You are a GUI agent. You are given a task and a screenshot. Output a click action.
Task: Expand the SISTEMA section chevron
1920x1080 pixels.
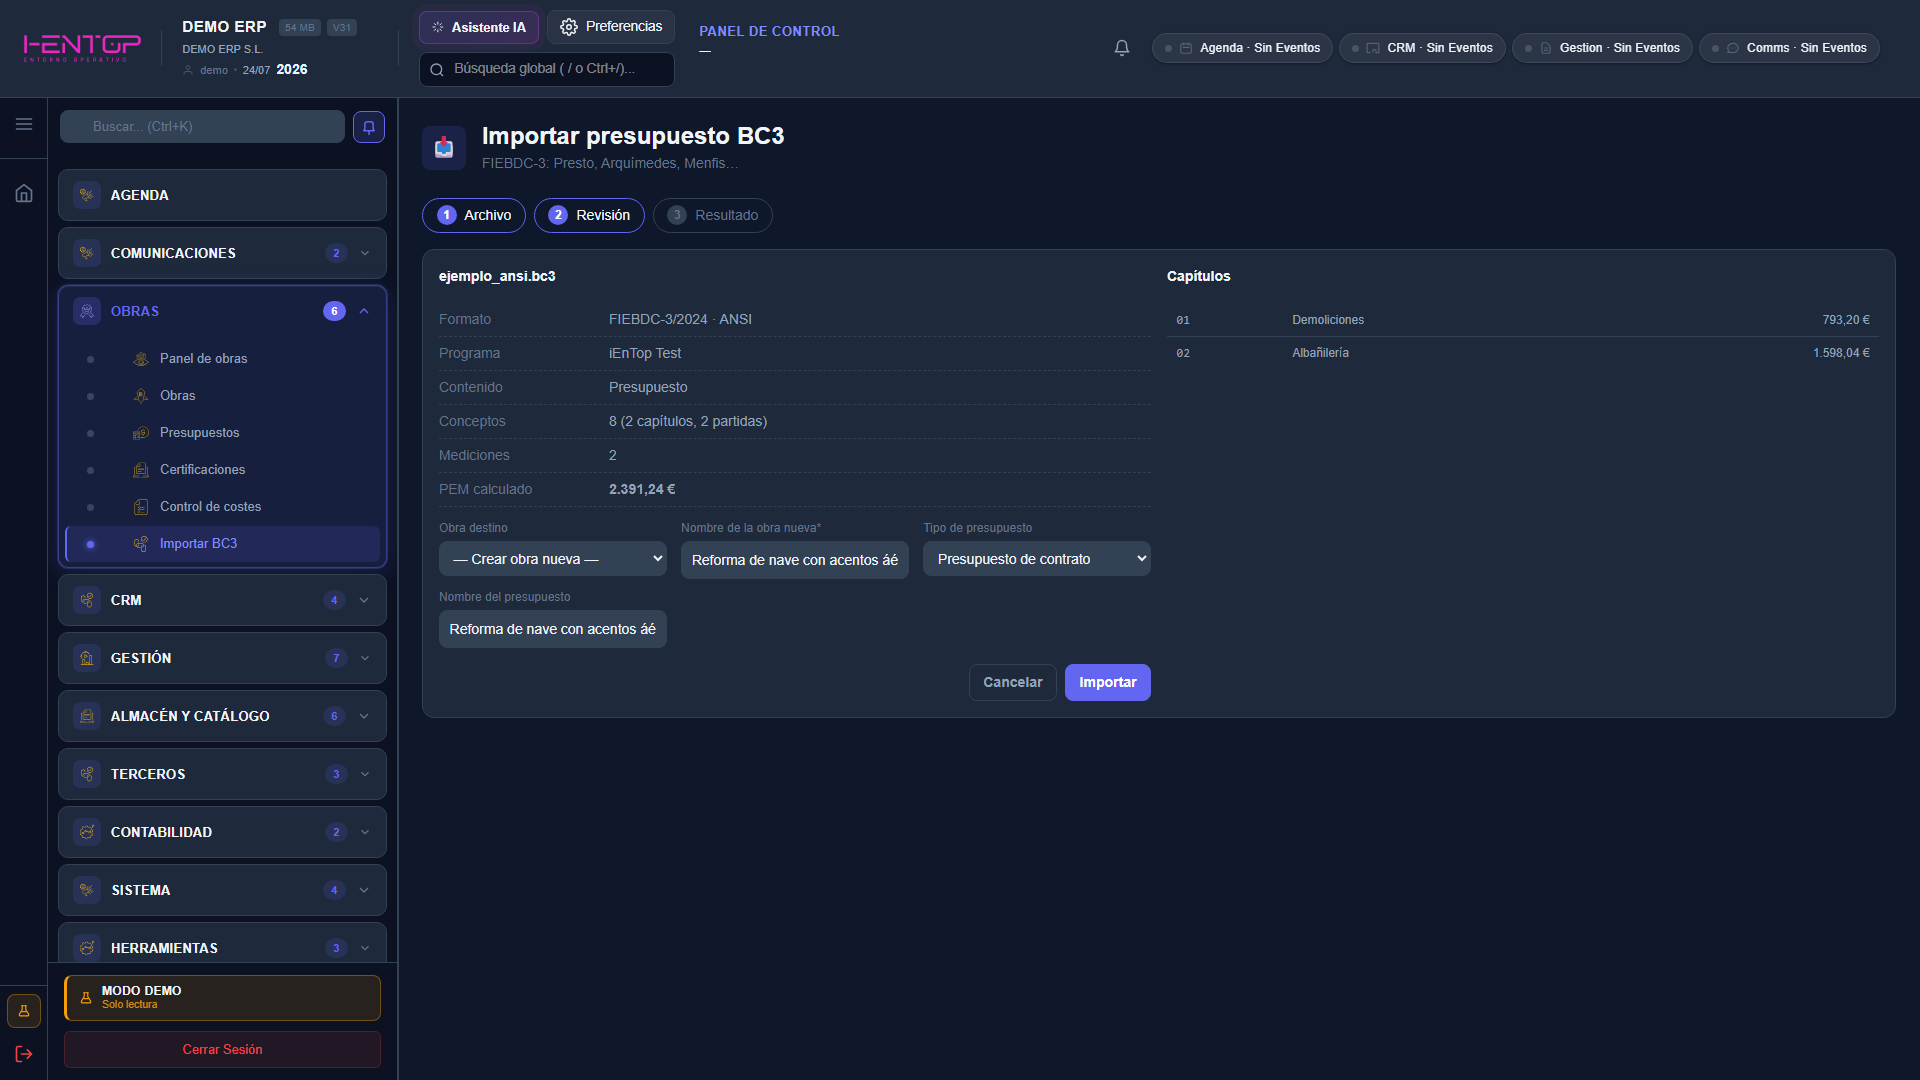coord(364,890)
